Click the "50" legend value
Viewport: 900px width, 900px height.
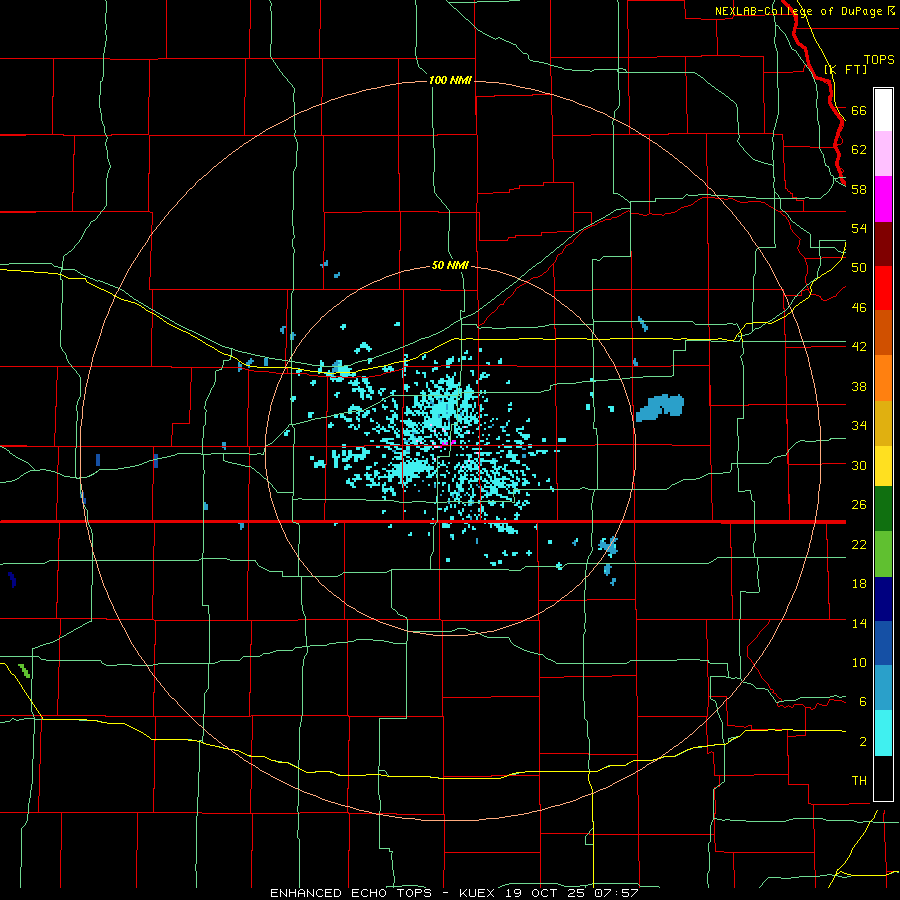(859, 267)
